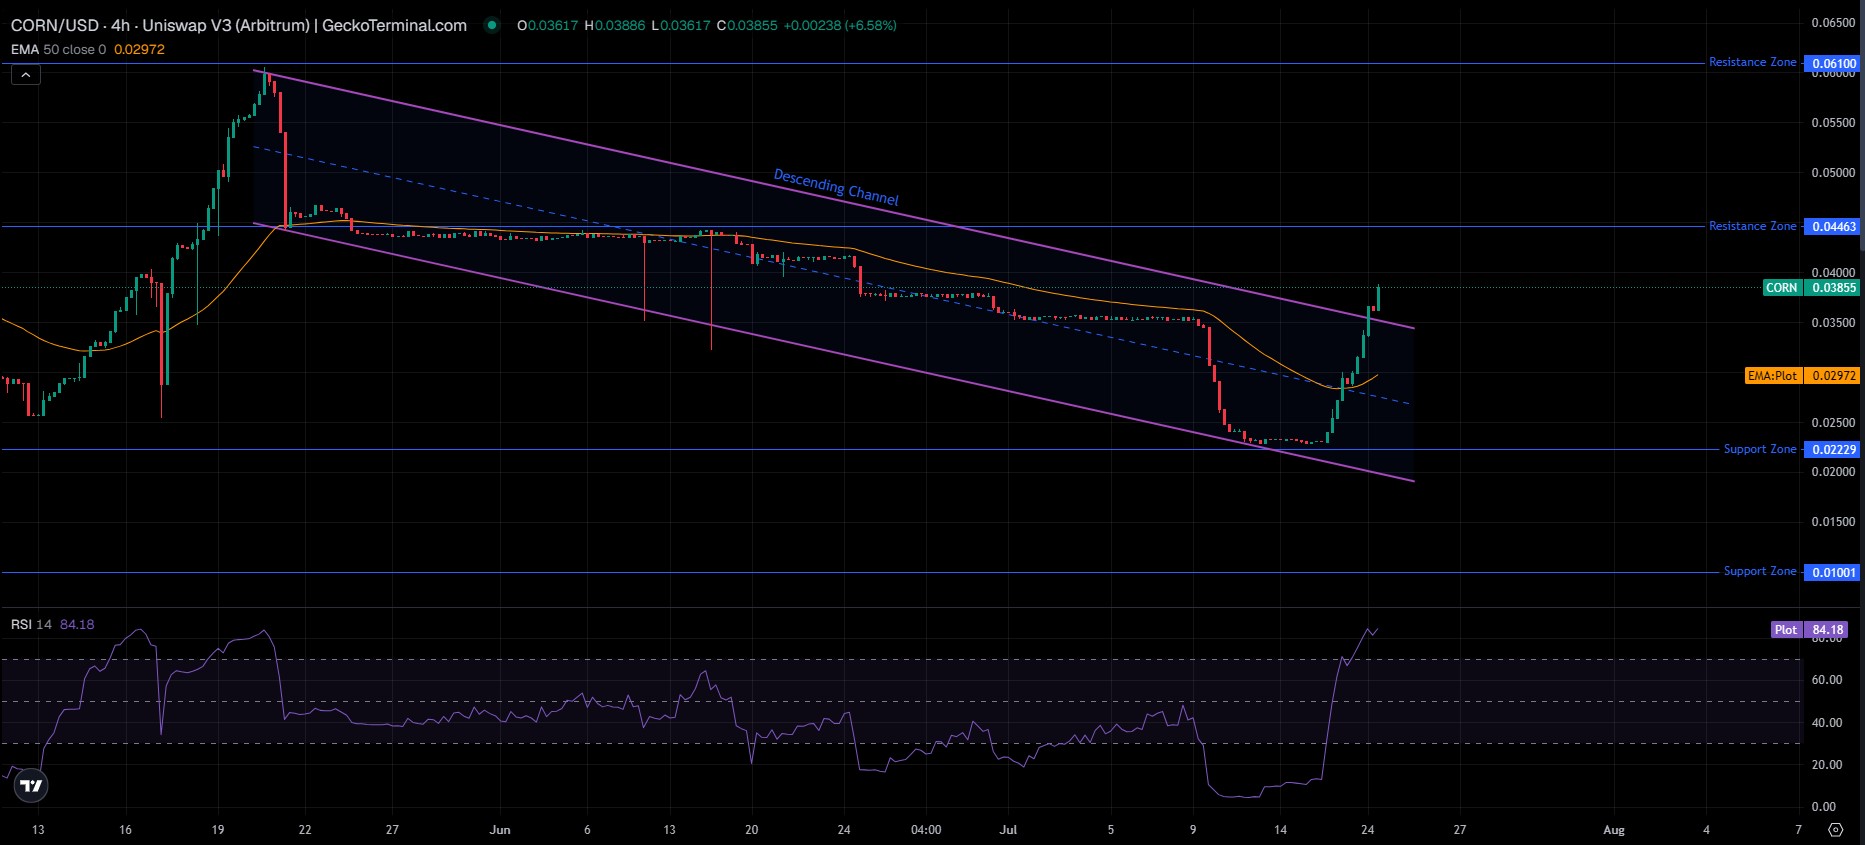
Task: Click the RSI Plot value tag 84.18
Action: [x=1809, y=630]
